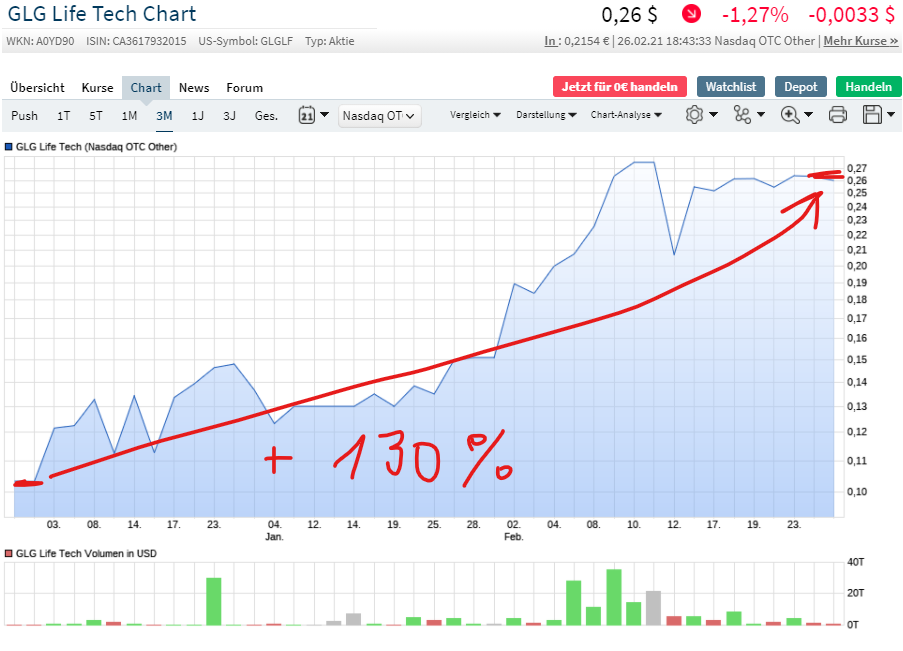903x651 pixels.
Task: Click the Typ: Aktie text
Action: pyautogui.click(x=329, y=41)
